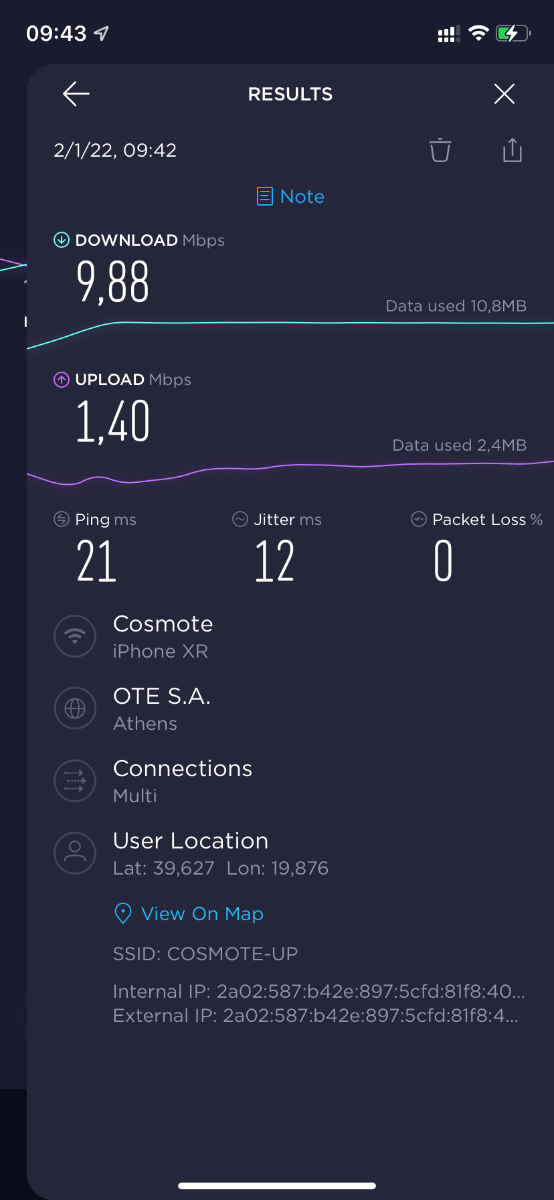Tap the battery indicator in status bar
This screenshot has height=1200, width=554.
[x=512, y=34]
